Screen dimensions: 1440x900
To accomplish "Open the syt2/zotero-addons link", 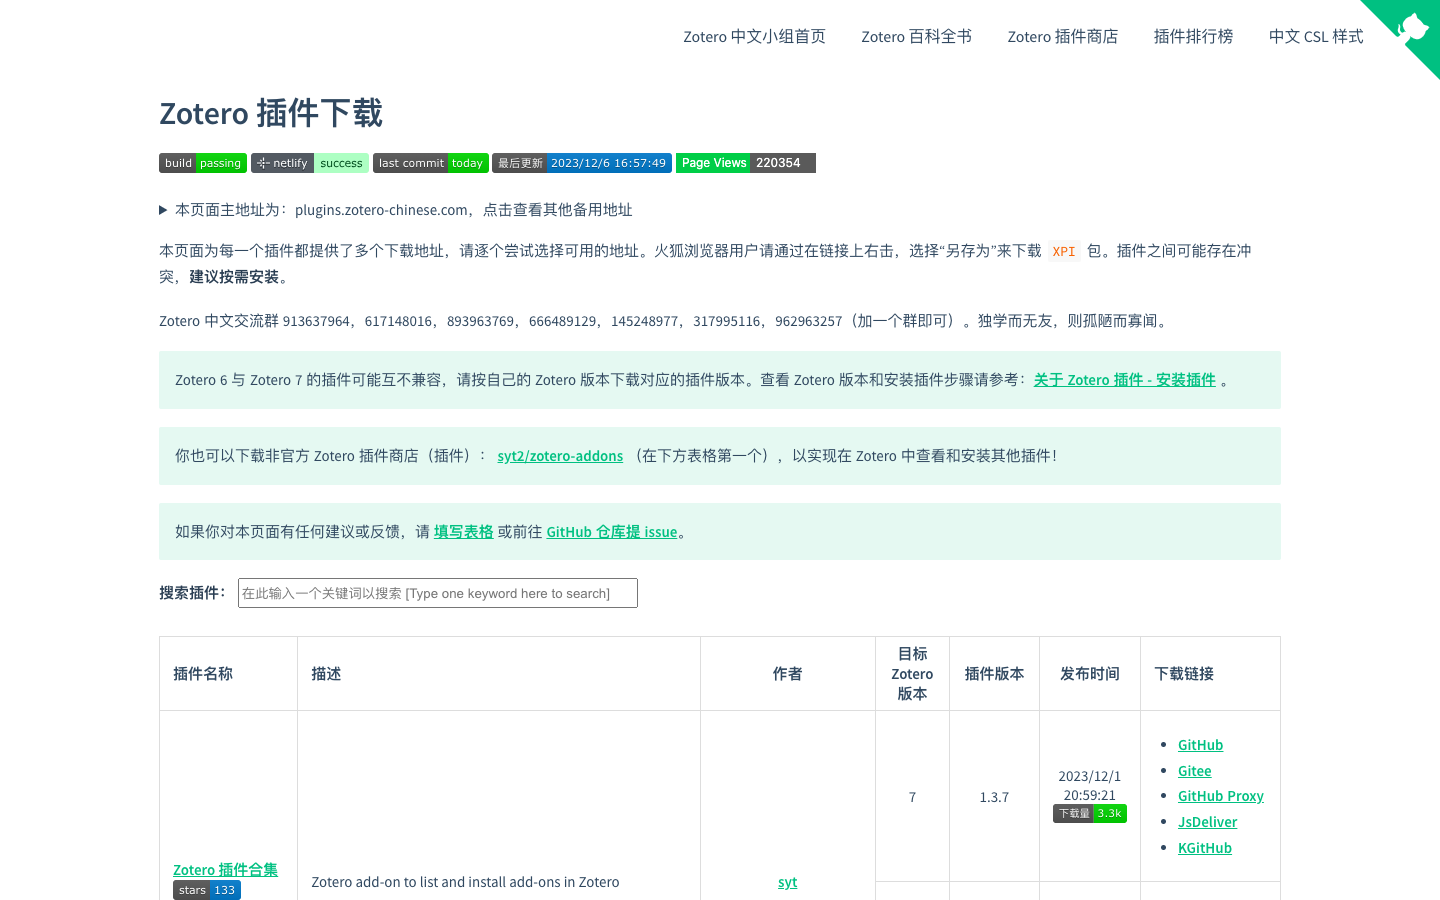I will (x=560, y=456).
